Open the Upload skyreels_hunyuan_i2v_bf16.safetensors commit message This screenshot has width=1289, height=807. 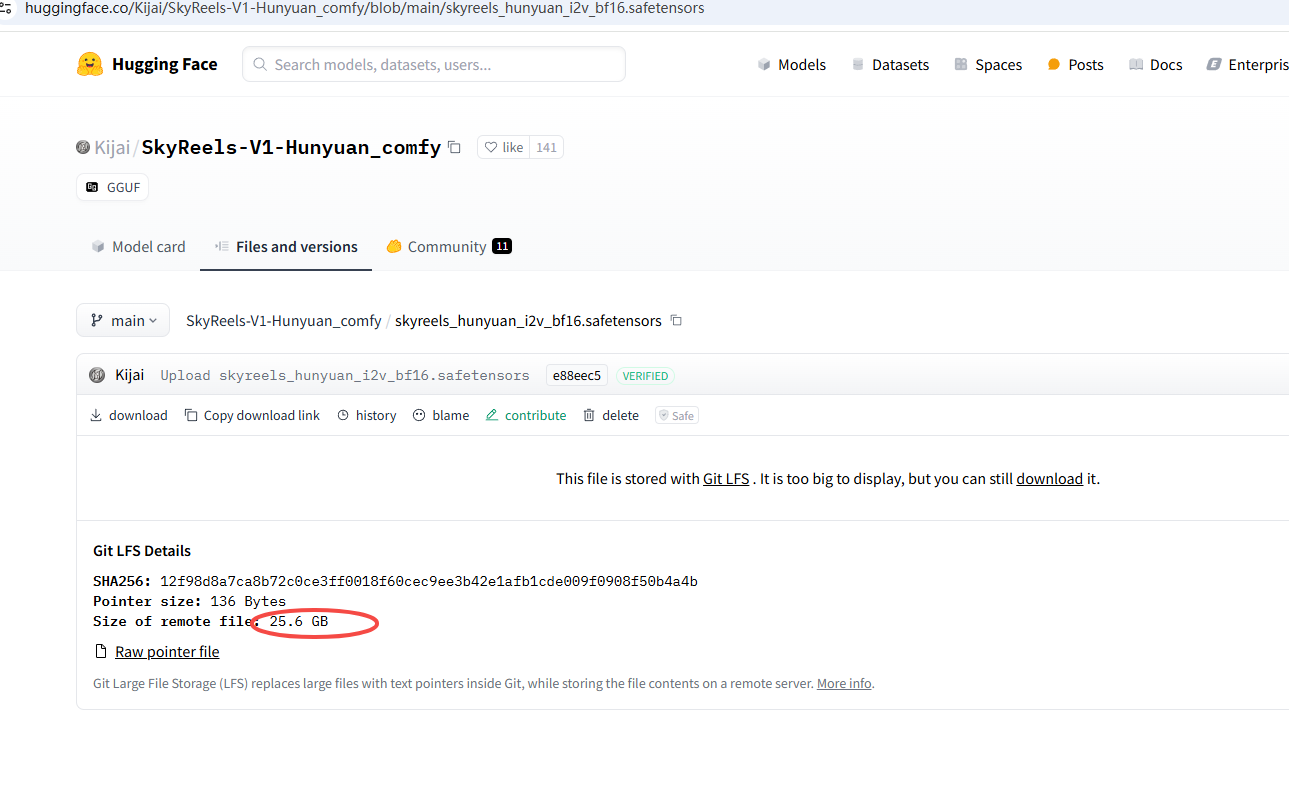[345, 376]
